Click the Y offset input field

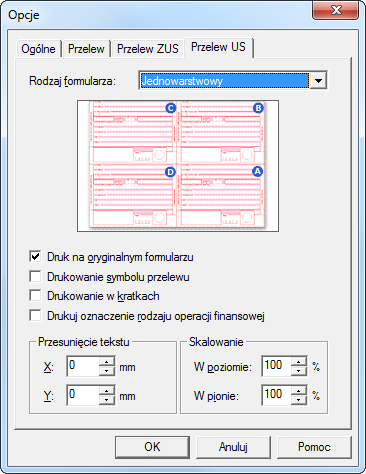83,395
